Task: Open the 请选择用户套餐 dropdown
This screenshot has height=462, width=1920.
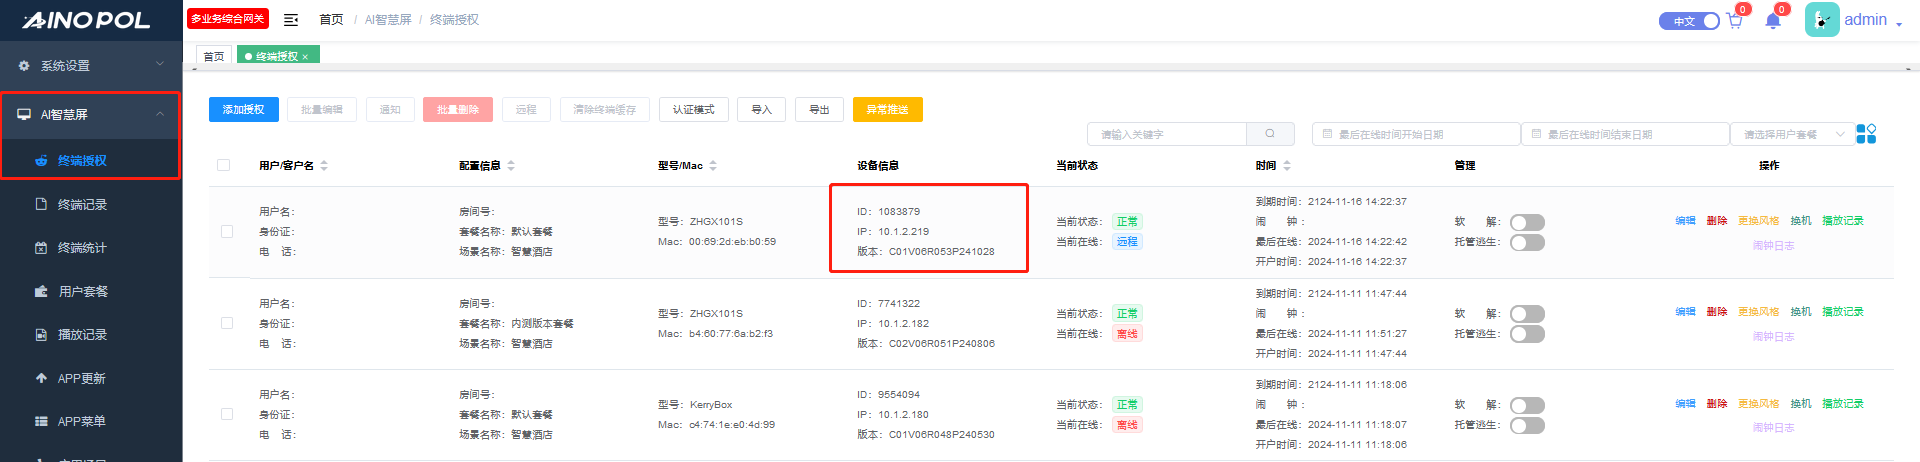Action: pyautogui.click(x=1793, y=134)
